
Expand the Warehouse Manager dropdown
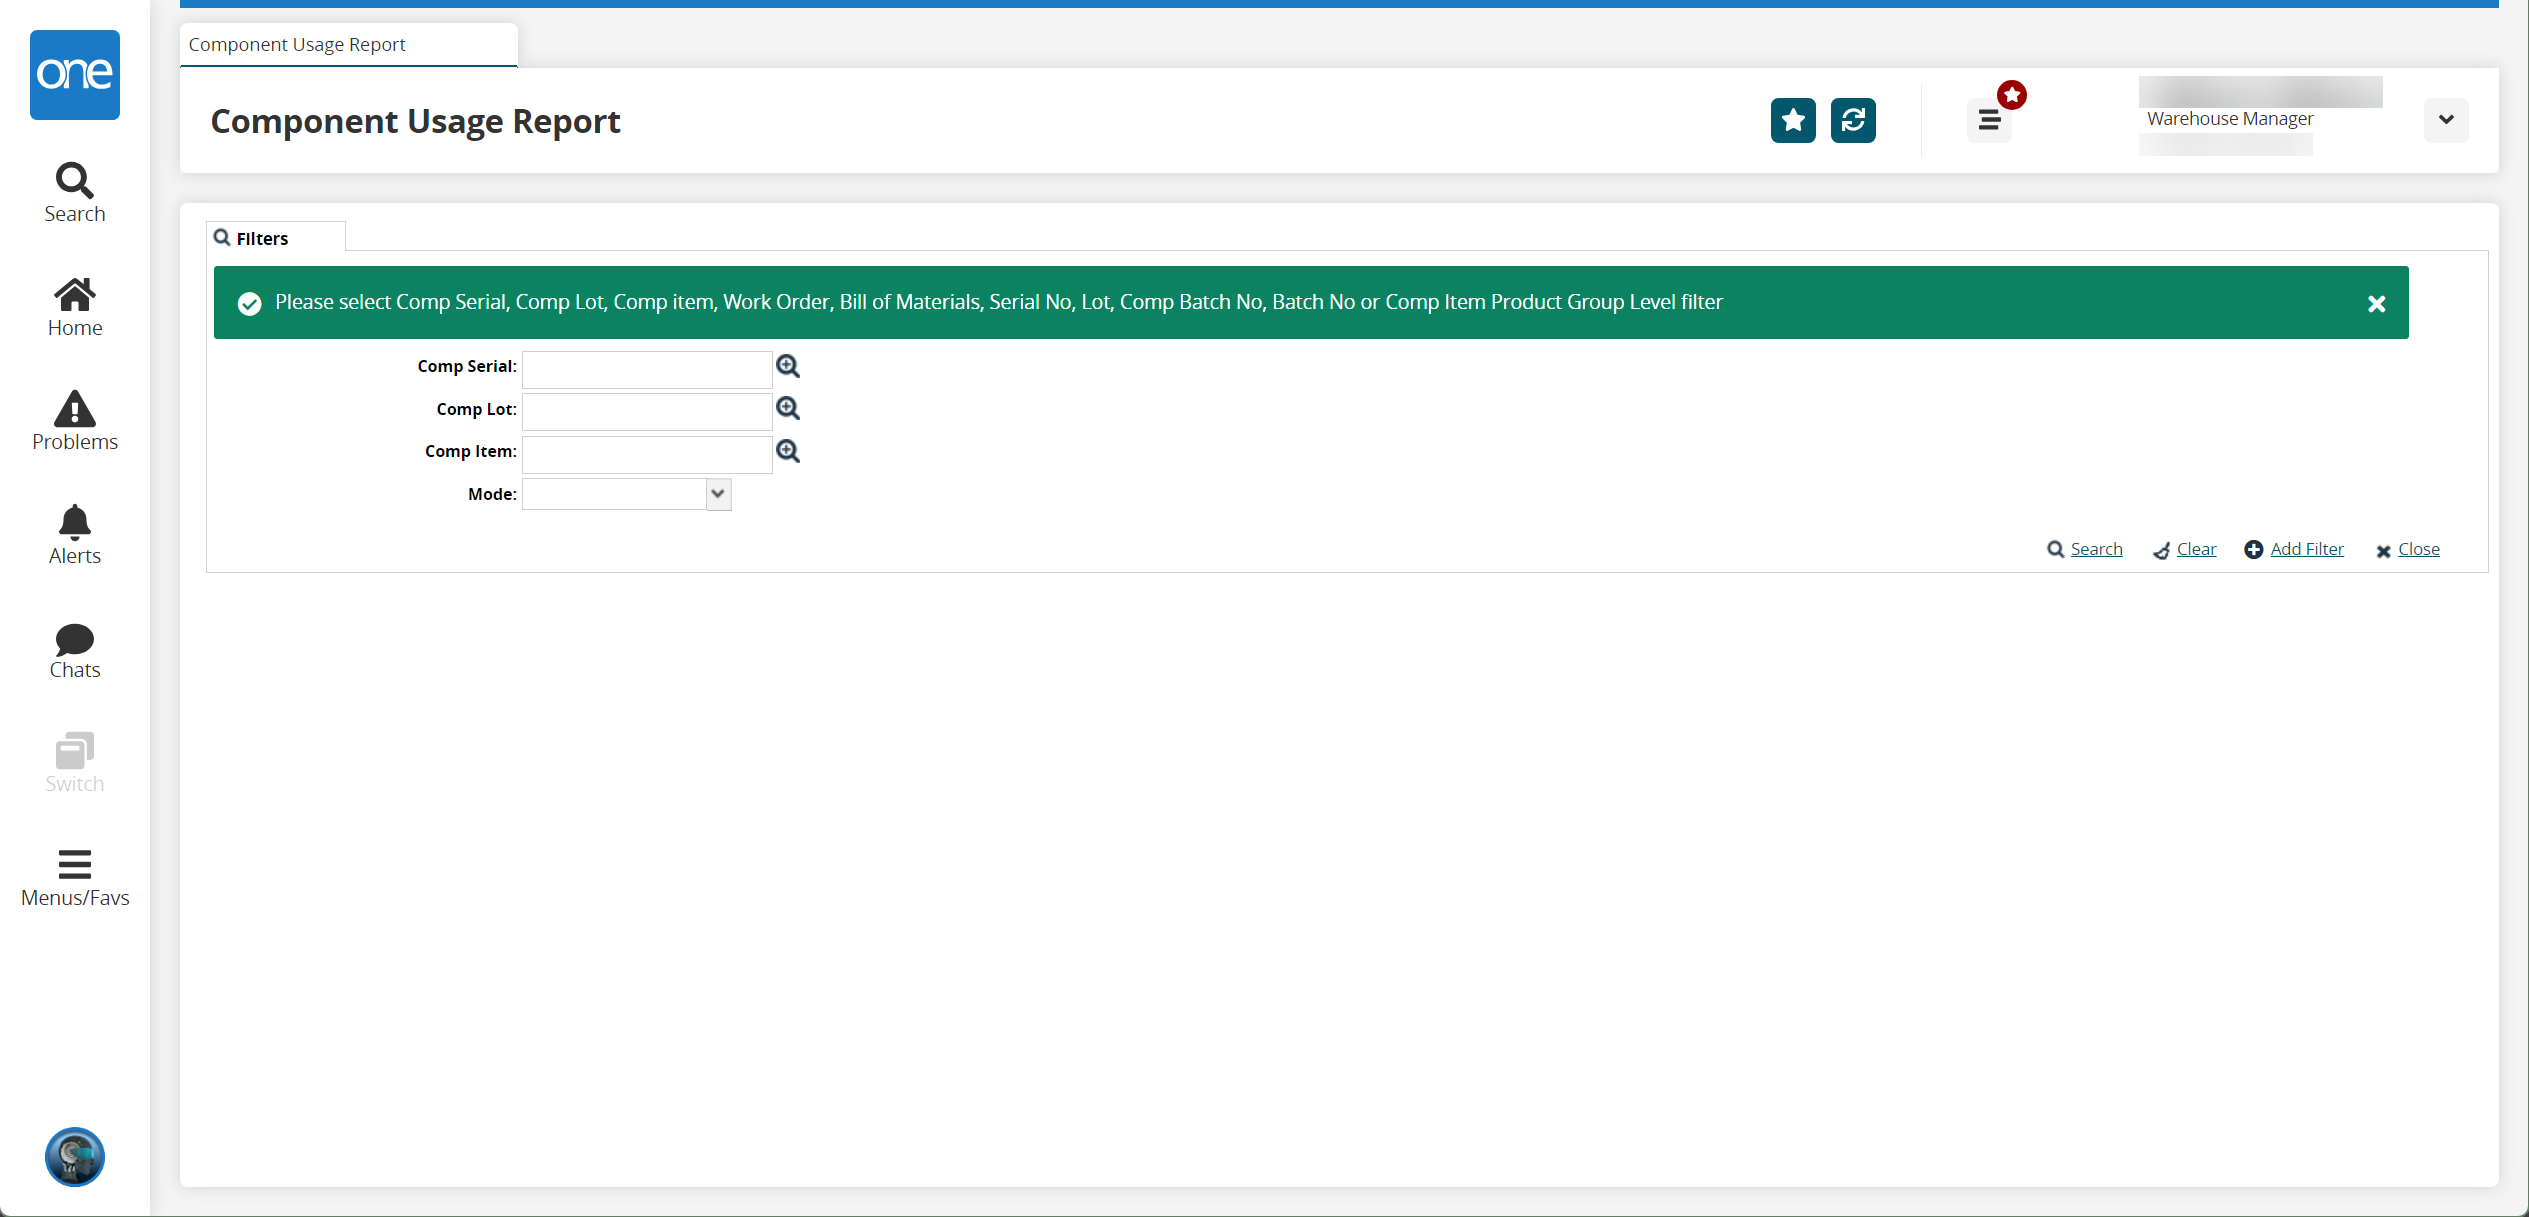2445,119
